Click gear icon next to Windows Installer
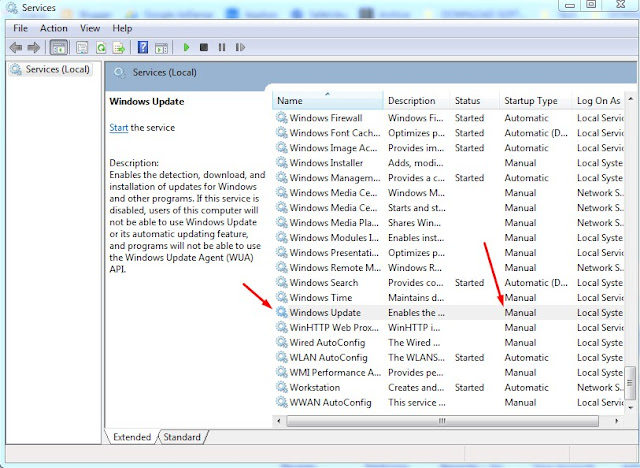The height and width of the screenshot is (468, 640). tap(282, 162)
